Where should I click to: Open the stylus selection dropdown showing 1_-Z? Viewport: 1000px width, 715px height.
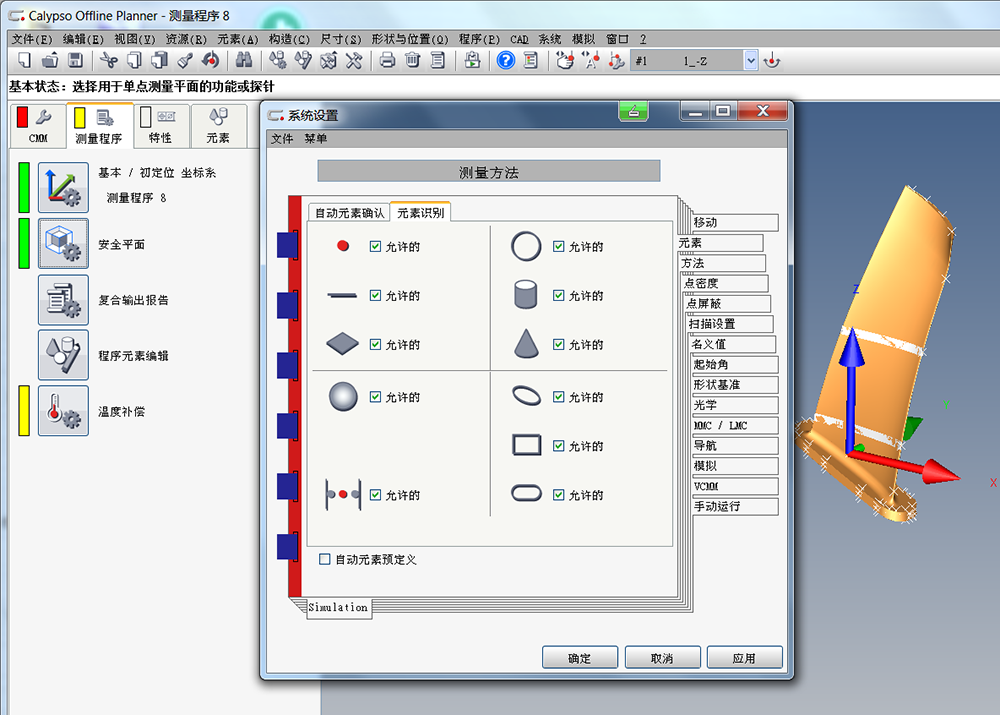click(x=751, y=61)
